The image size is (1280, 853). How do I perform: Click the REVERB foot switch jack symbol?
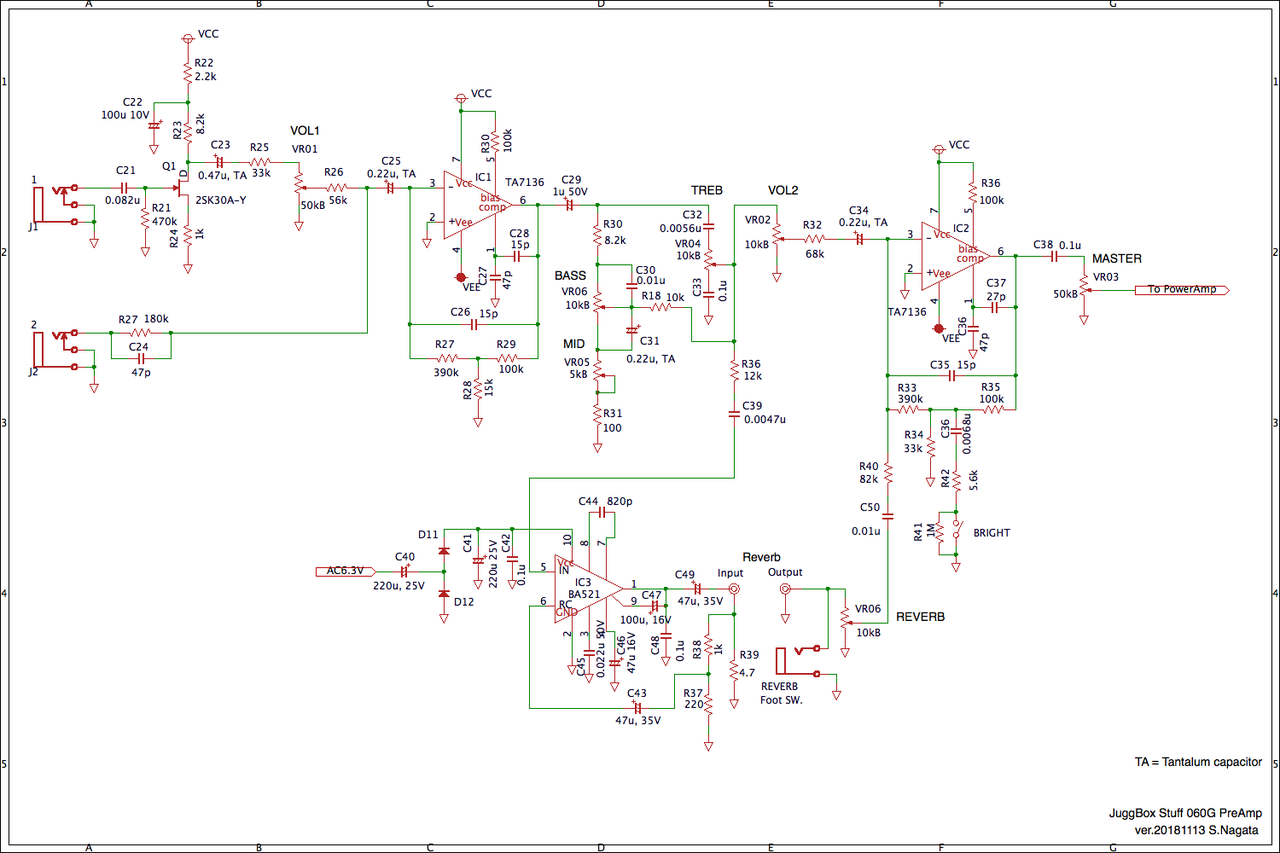(798, 661)
